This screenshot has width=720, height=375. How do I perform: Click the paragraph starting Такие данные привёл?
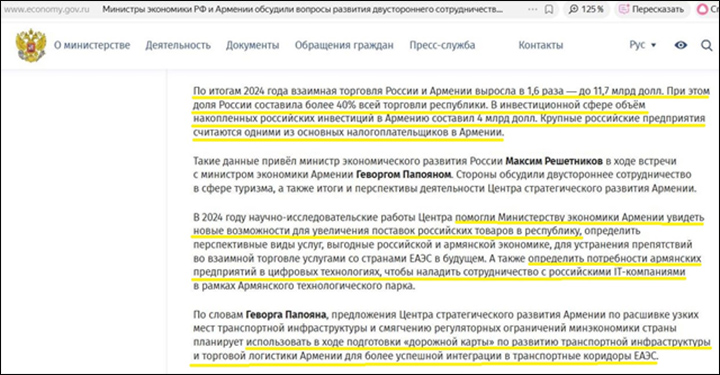(444, 175)
